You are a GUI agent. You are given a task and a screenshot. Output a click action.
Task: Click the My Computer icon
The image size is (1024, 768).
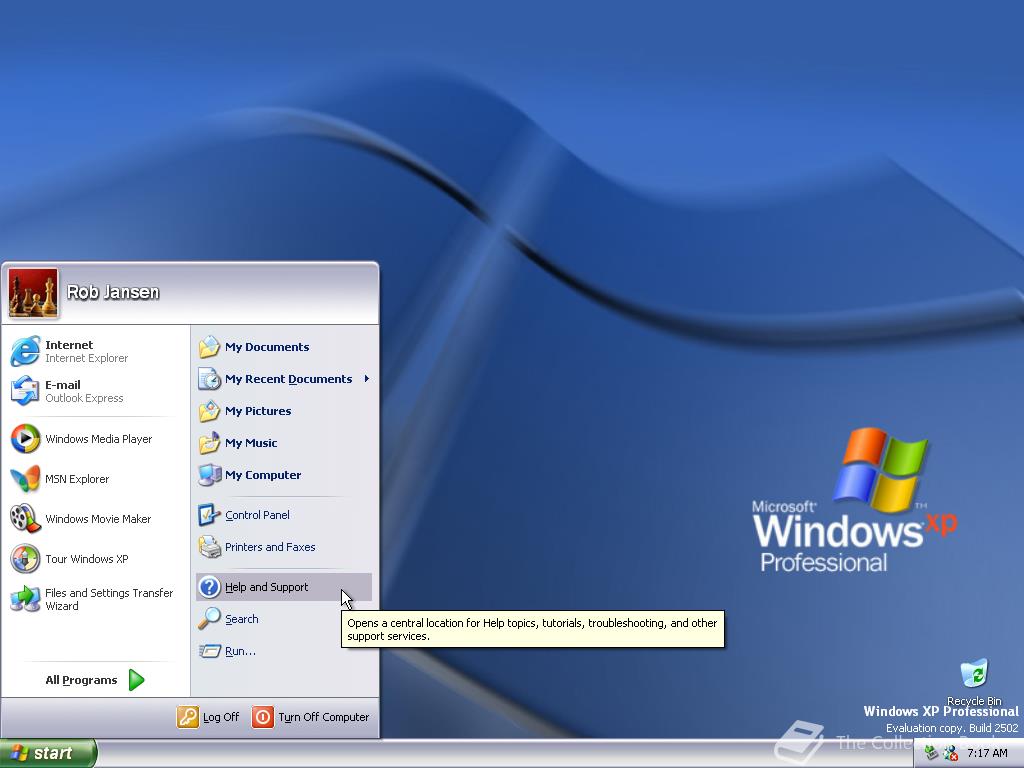[209, 475]
